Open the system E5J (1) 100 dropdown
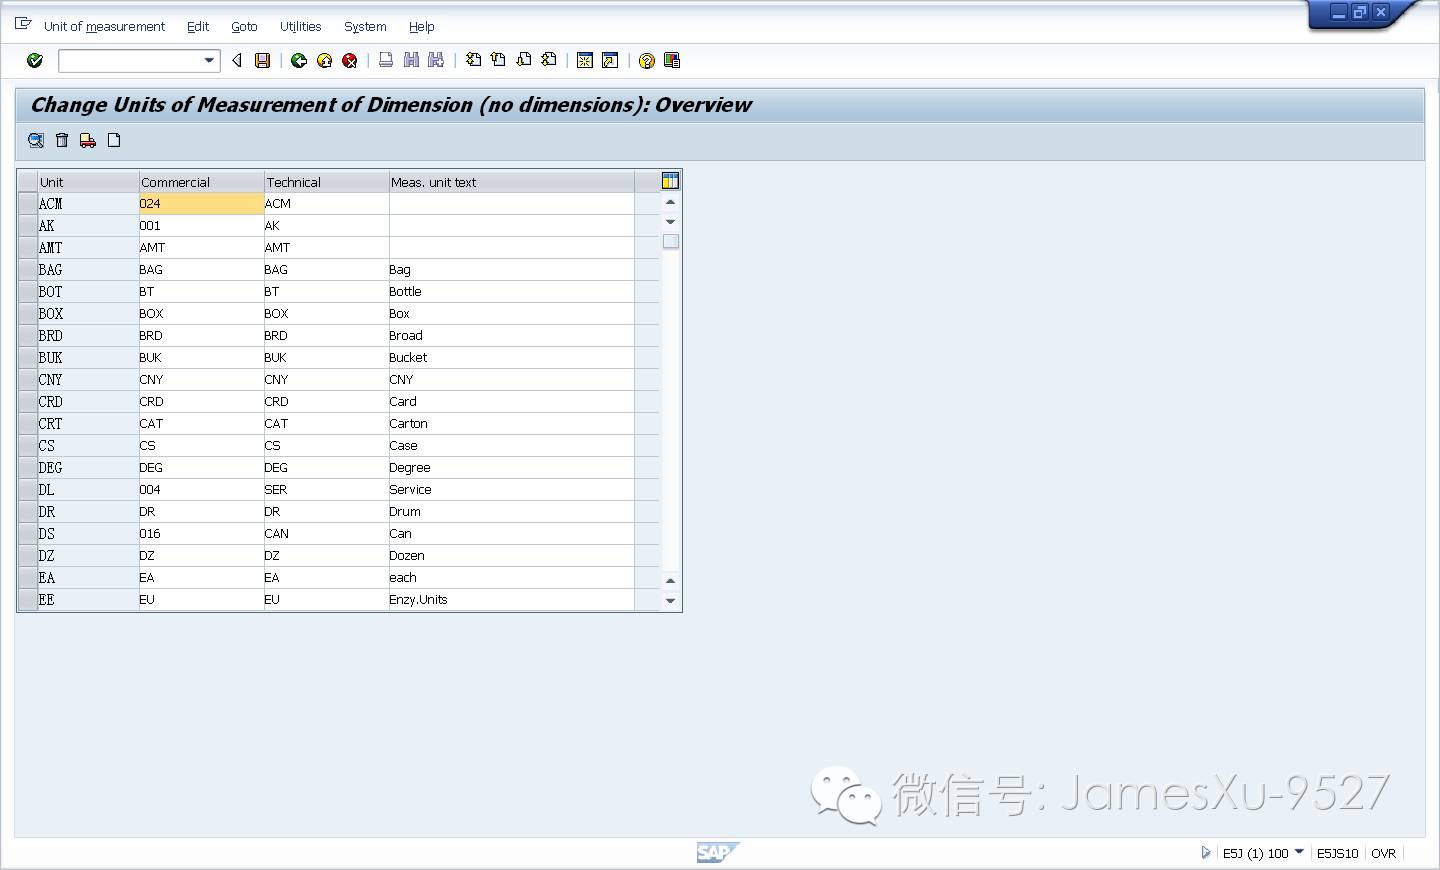 tap(1299, 852)
